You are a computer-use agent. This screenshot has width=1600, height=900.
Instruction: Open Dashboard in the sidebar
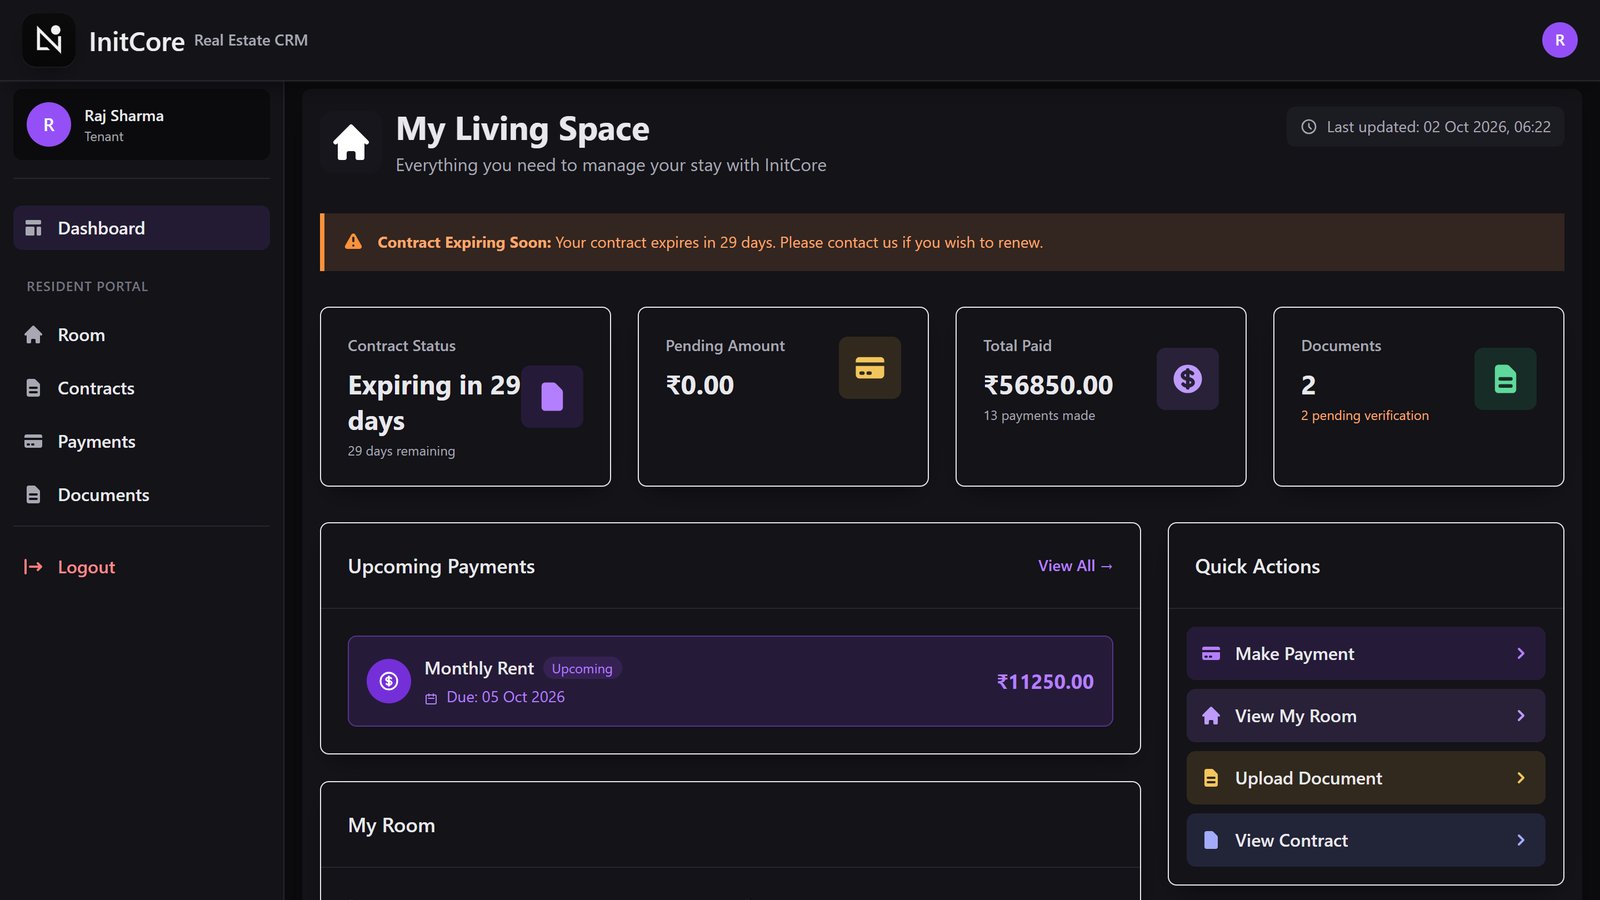point(142,228)
